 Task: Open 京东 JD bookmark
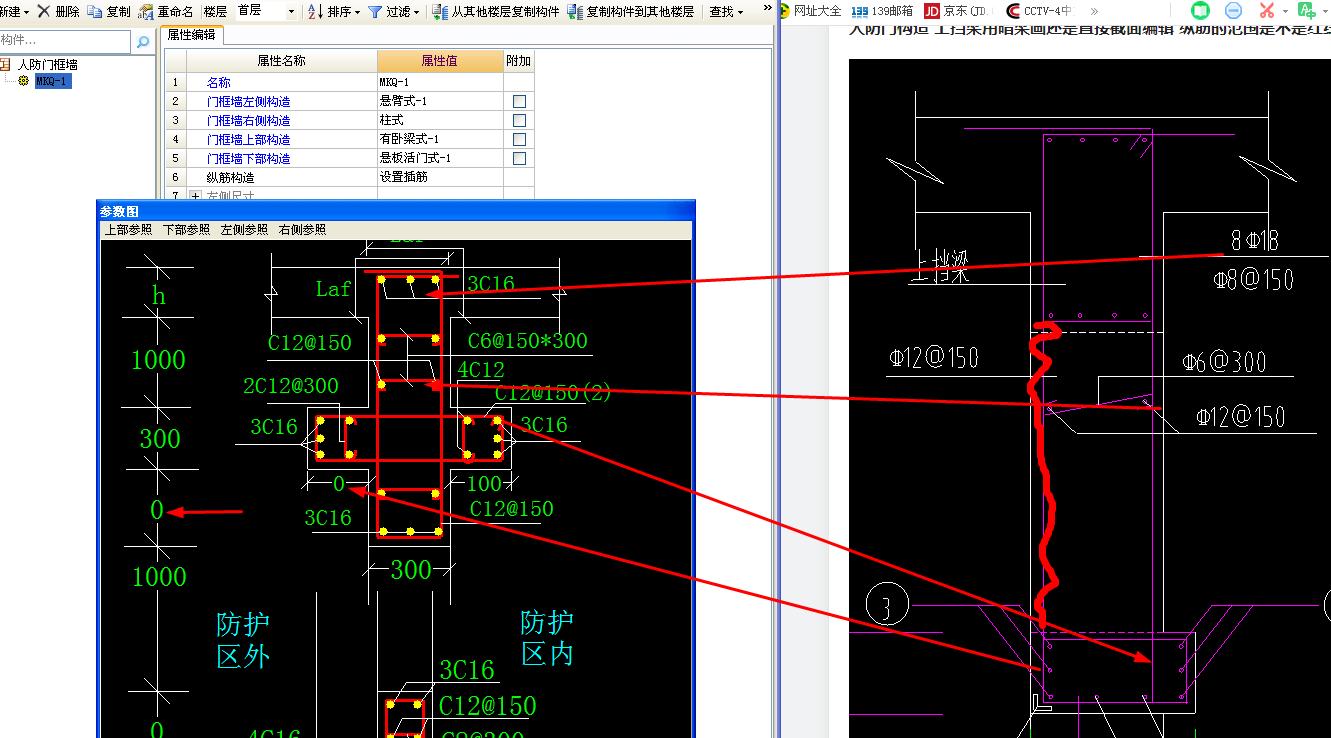pyautogui.click(x=956, y=11)
